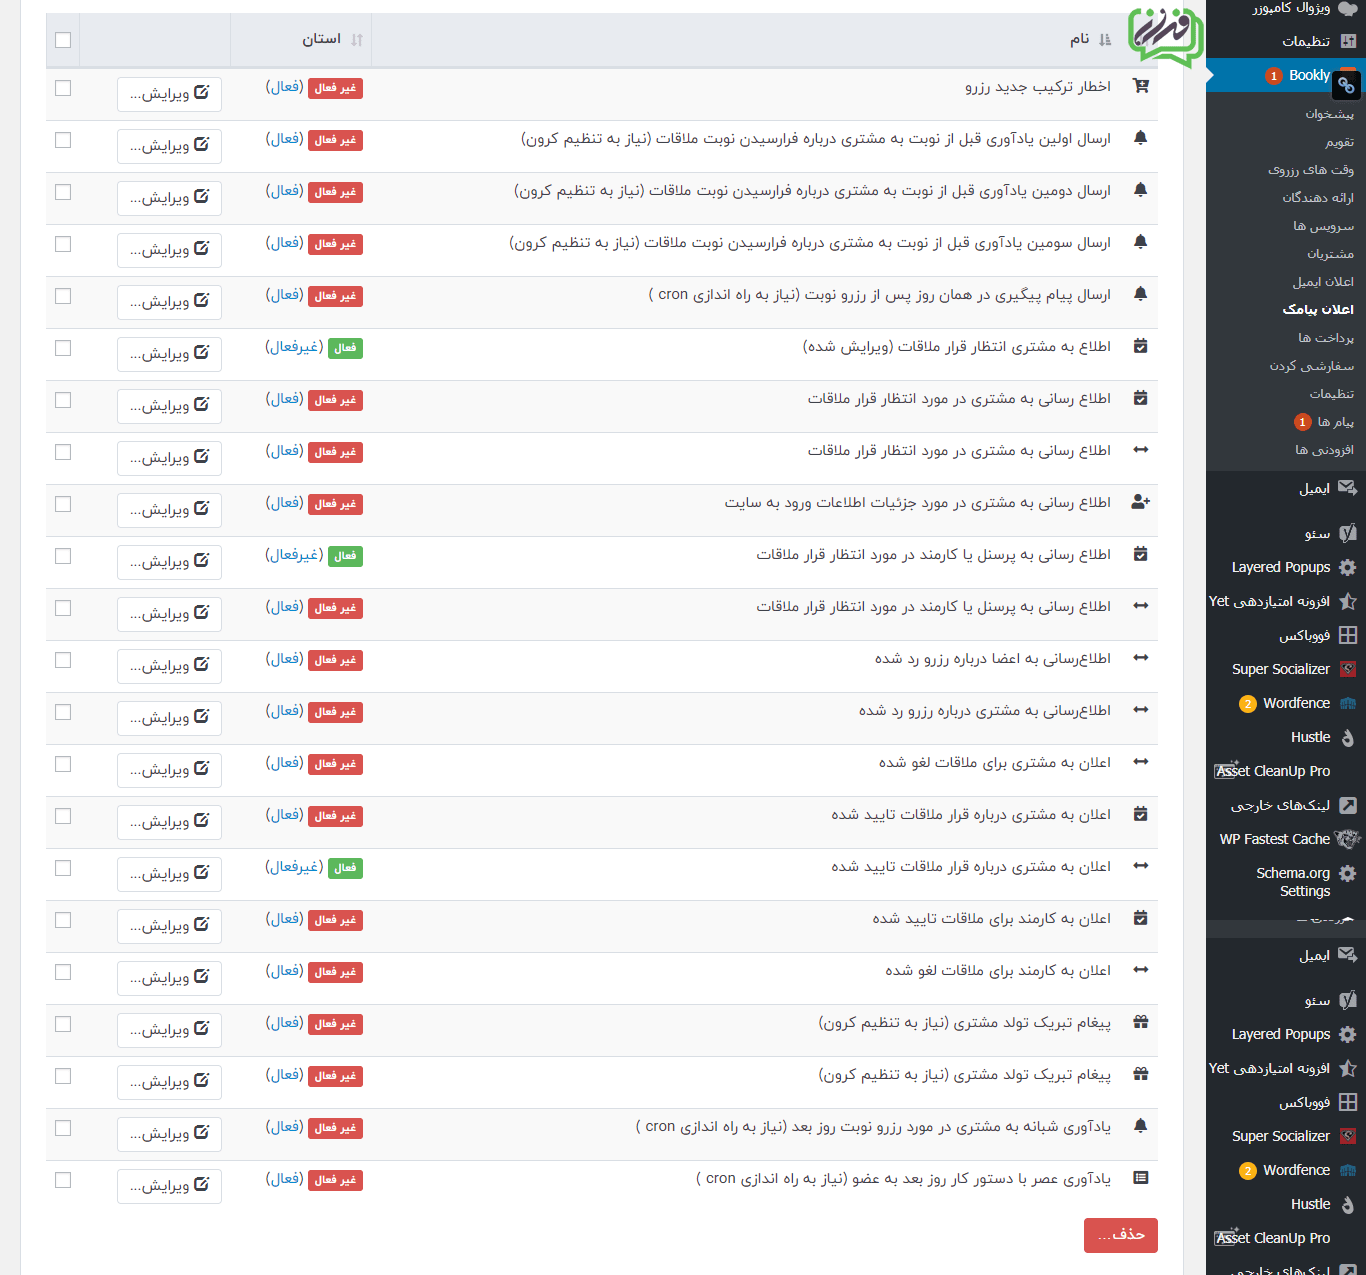Click the gear icon beside Schema.org Settings
The image size is (1366, 1275).
[x=1348, y=873]
